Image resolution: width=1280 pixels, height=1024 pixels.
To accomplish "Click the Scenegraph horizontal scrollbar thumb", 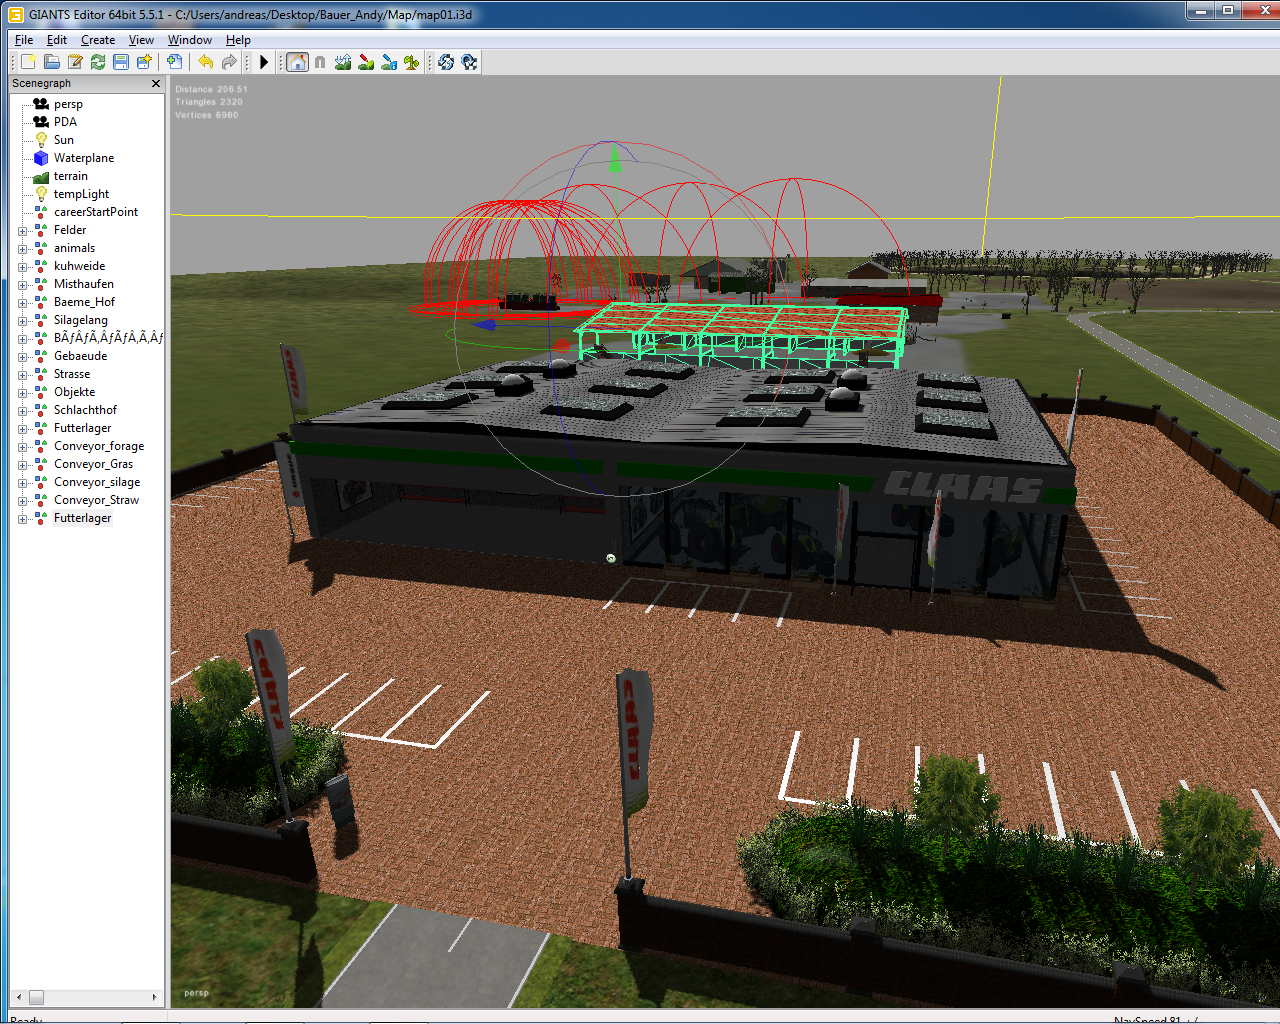I will 36,997.
